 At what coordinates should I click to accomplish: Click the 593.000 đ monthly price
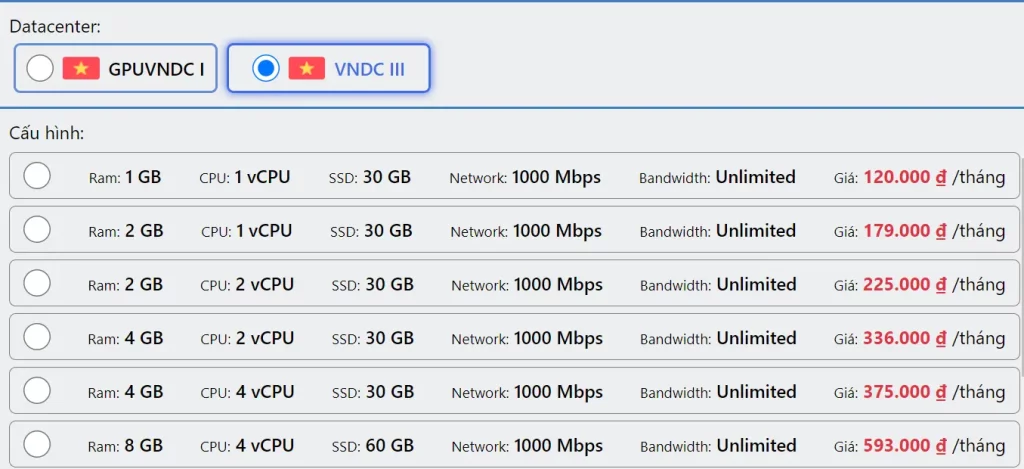[x=905, y=445]
